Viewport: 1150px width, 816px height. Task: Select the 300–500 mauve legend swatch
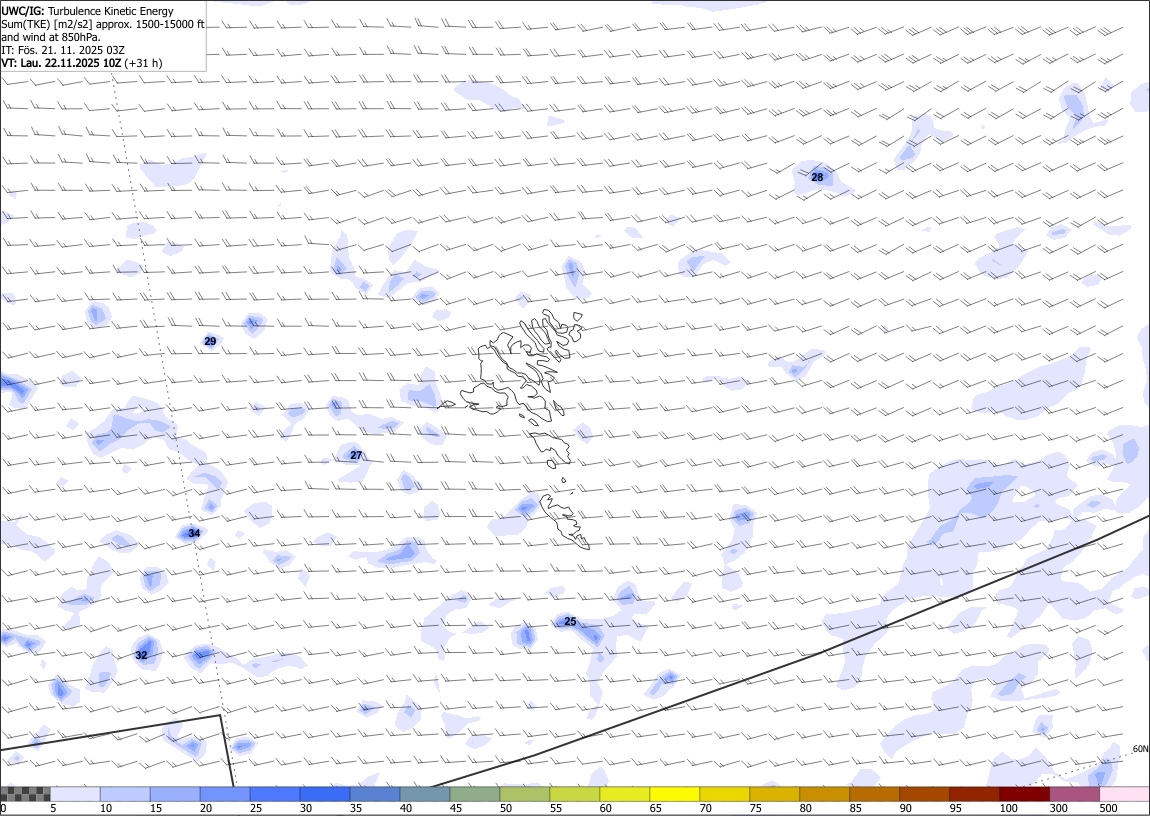[1074, 794]
